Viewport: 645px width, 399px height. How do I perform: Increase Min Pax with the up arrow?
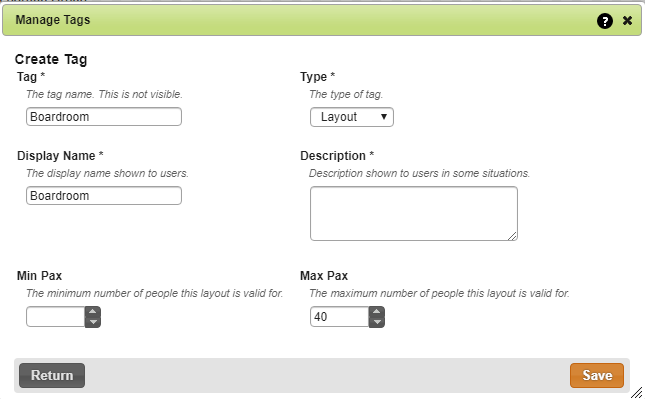[93, 312]
